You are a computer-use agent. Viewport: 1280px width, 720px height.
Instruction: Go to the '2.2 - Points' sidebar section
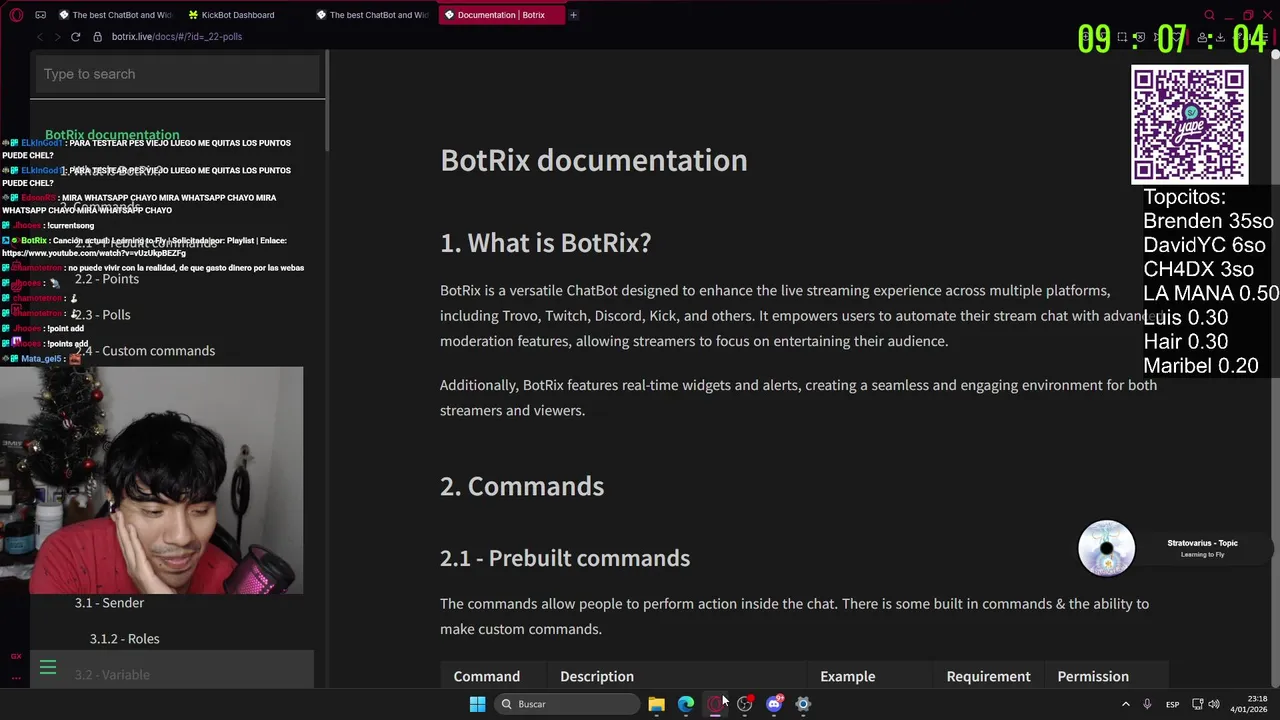point(106,279)
